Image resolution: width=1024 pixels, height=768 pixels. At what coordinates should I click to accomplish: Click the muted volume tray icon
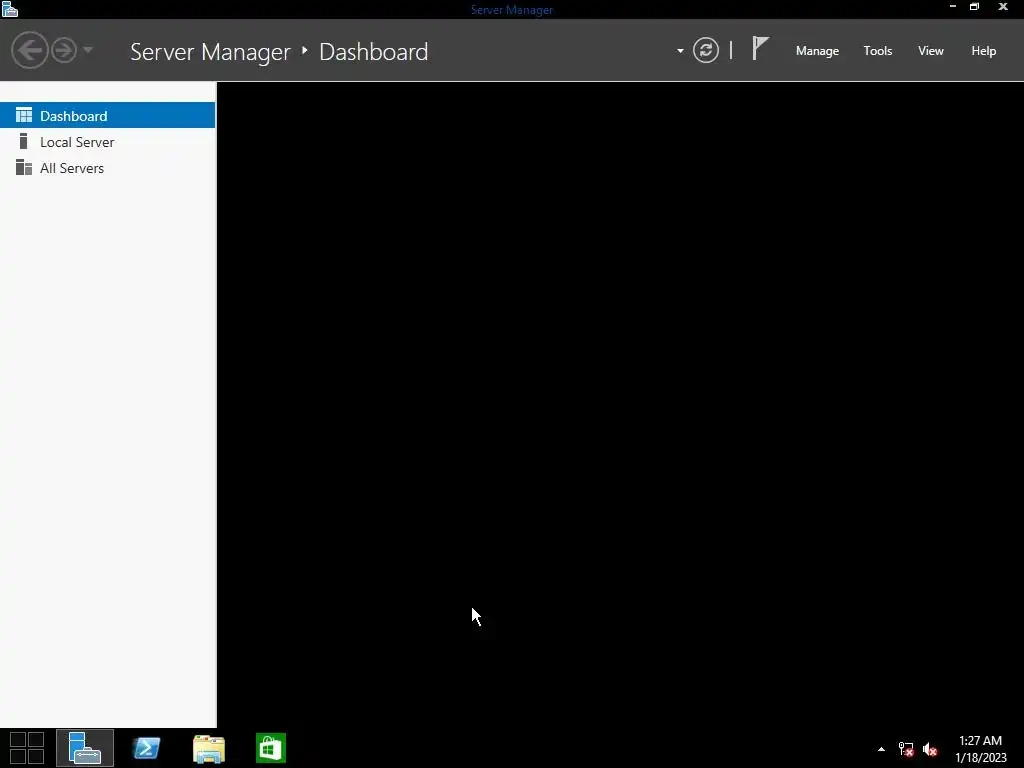point(930,749)
